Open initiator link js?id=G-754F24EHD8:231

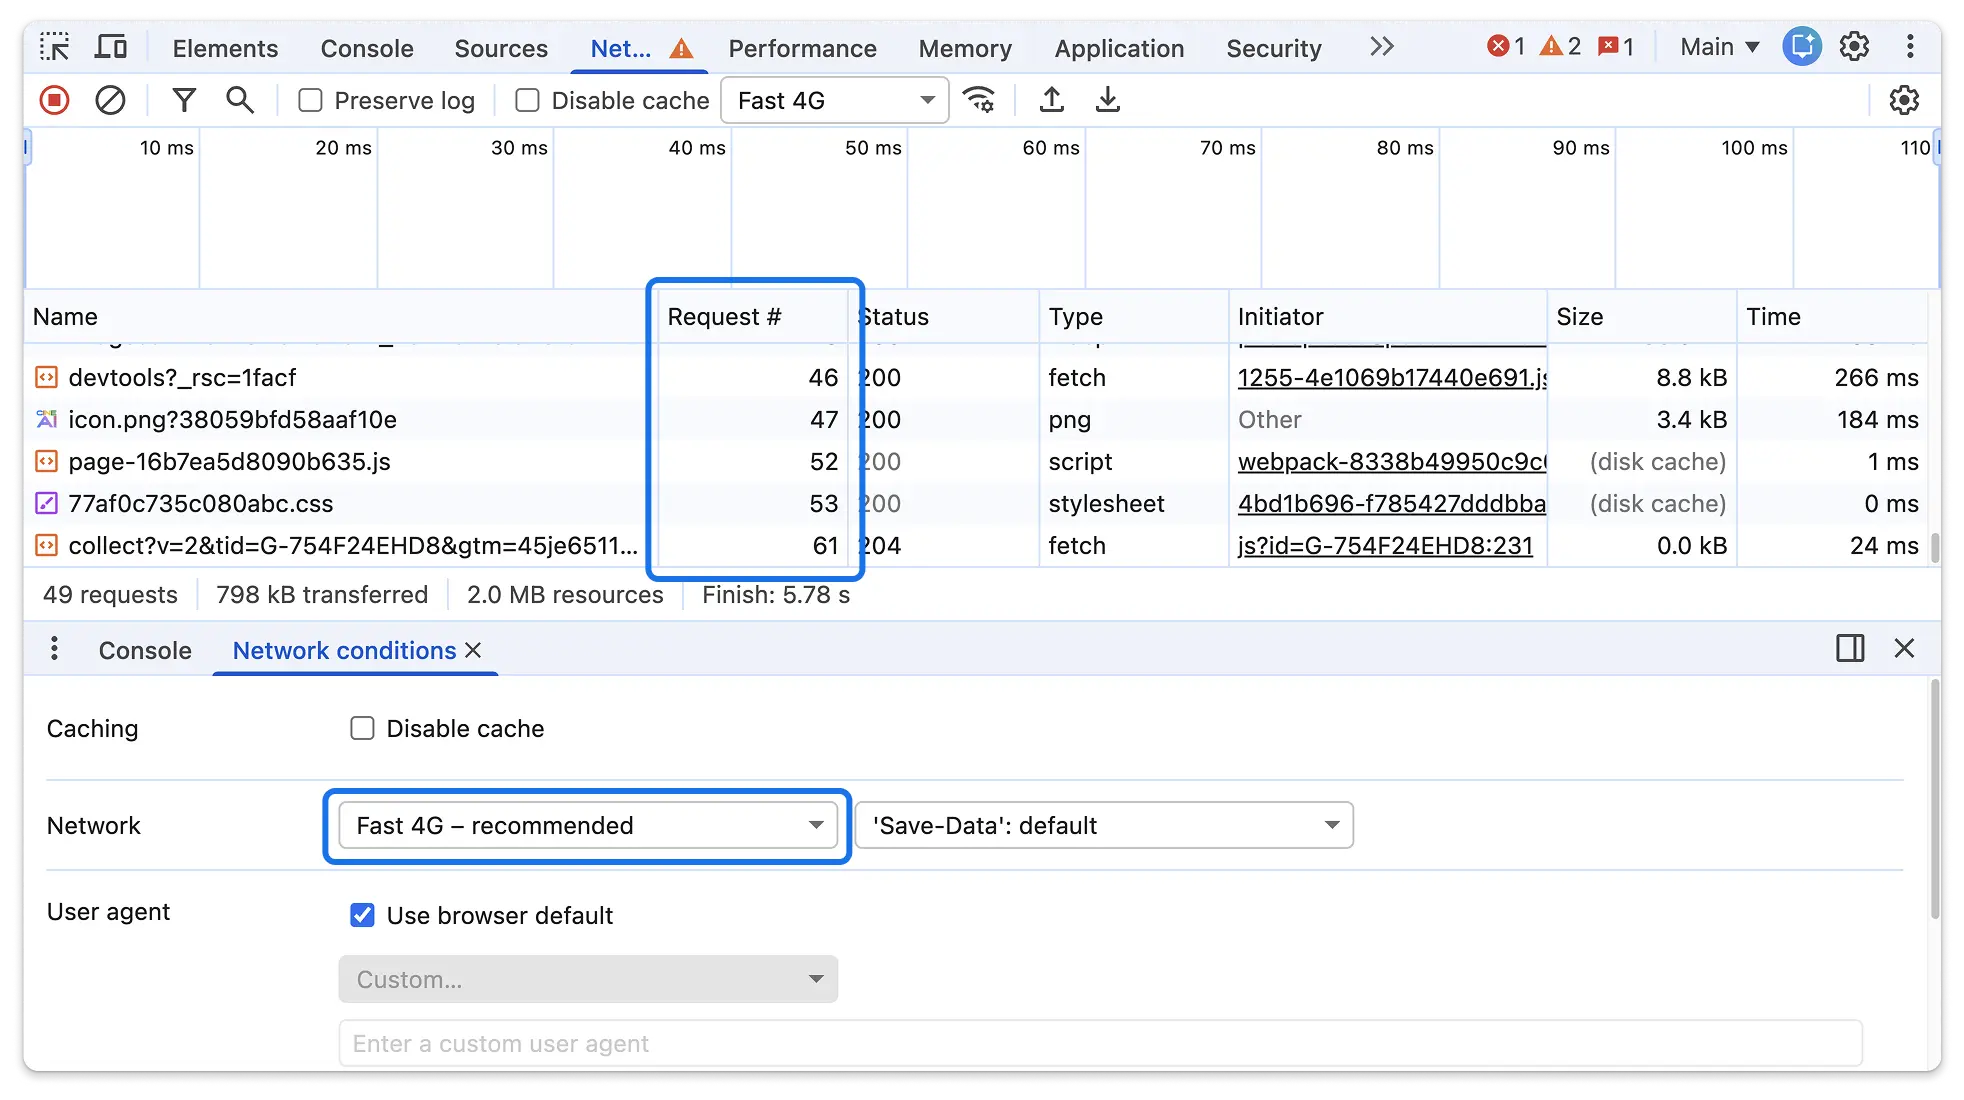pyautogui.click(x=1385, y=545)
